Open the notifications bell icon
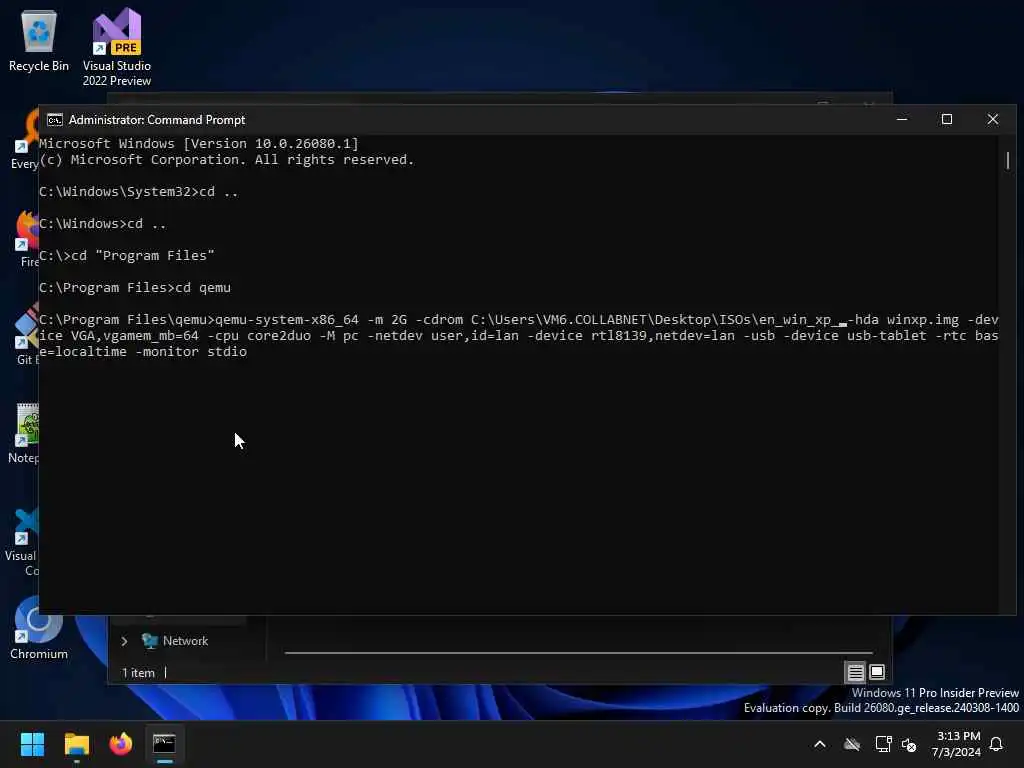The image size is (1024, 768). (997, 744)
